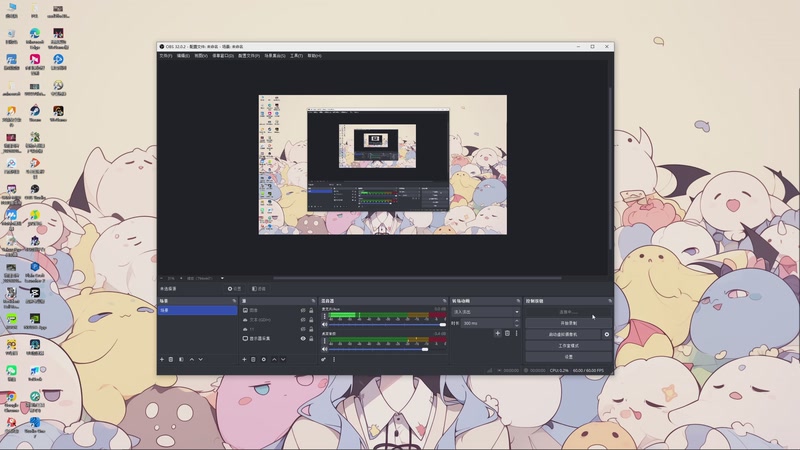Click the 滤镜 button in source toolbar
Image resolution: width=800 pixels, height=450 pixels.
pyautogui.click(x=259, y=289)
